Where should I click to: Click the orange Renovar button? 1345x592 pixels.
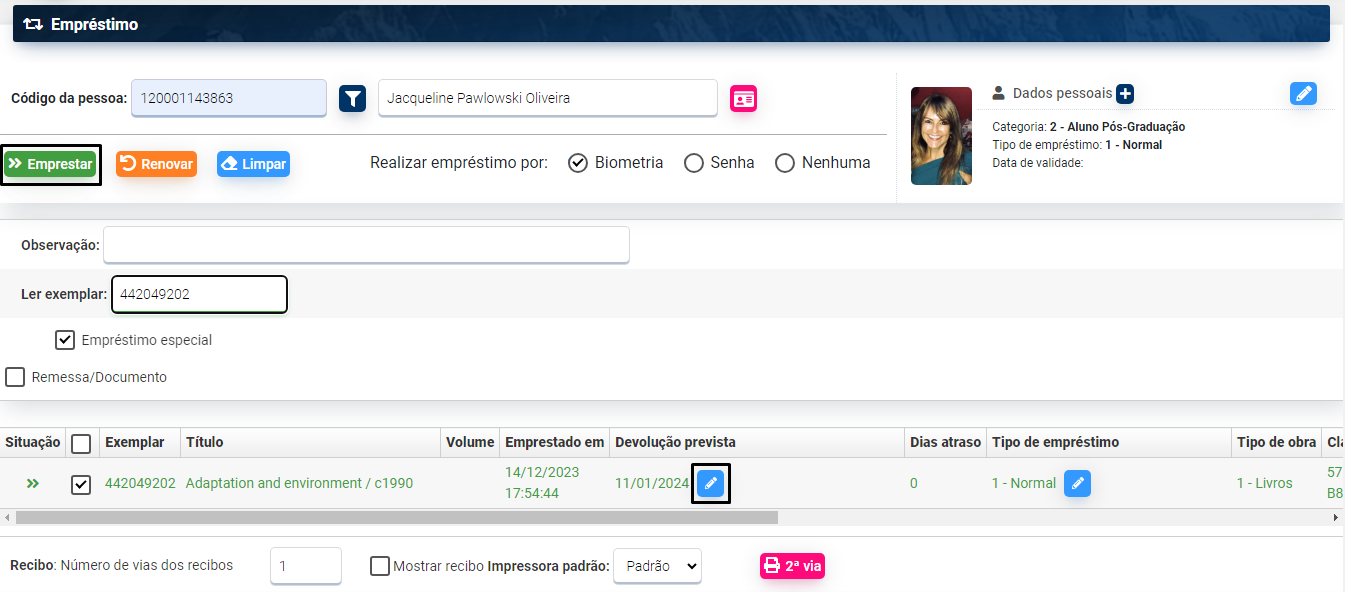tap(156, 164)
